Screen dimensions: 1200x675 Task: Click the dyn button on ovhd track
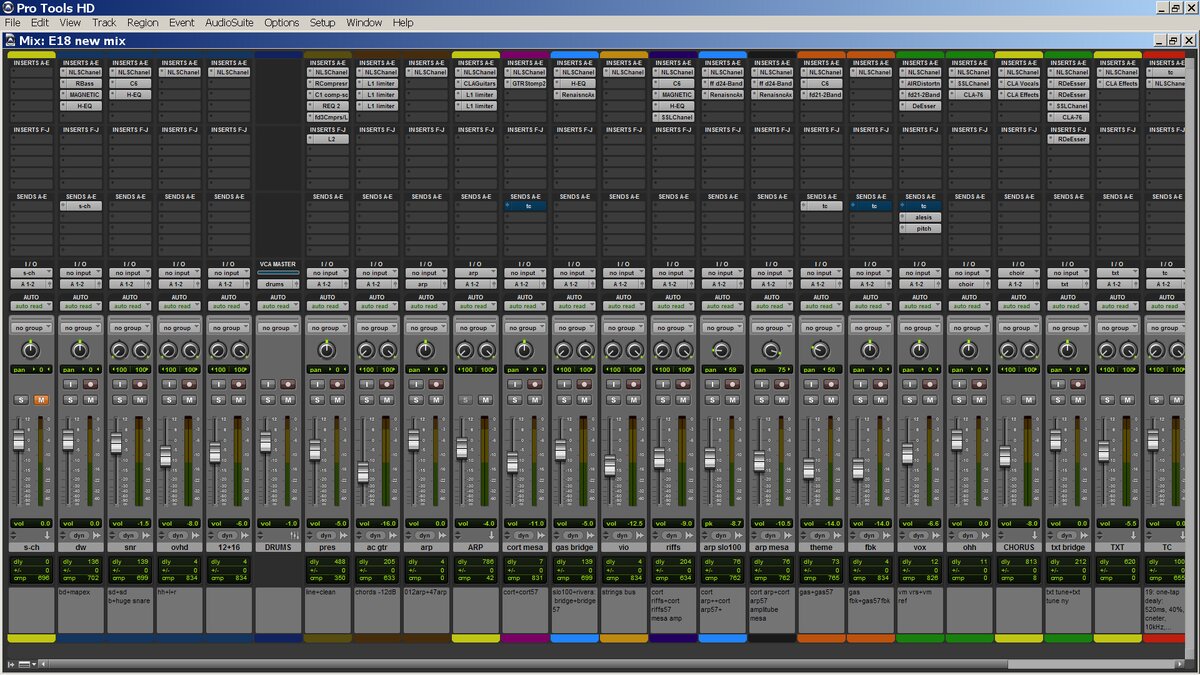[178, 535]
